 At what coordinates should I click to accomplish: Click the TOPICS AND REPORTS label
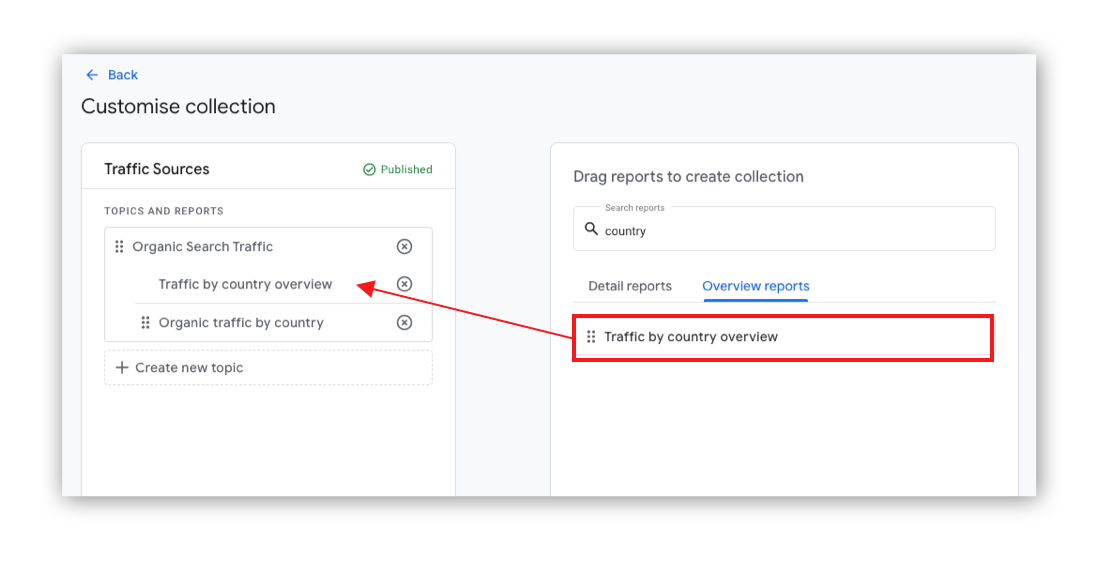point(164,211)
